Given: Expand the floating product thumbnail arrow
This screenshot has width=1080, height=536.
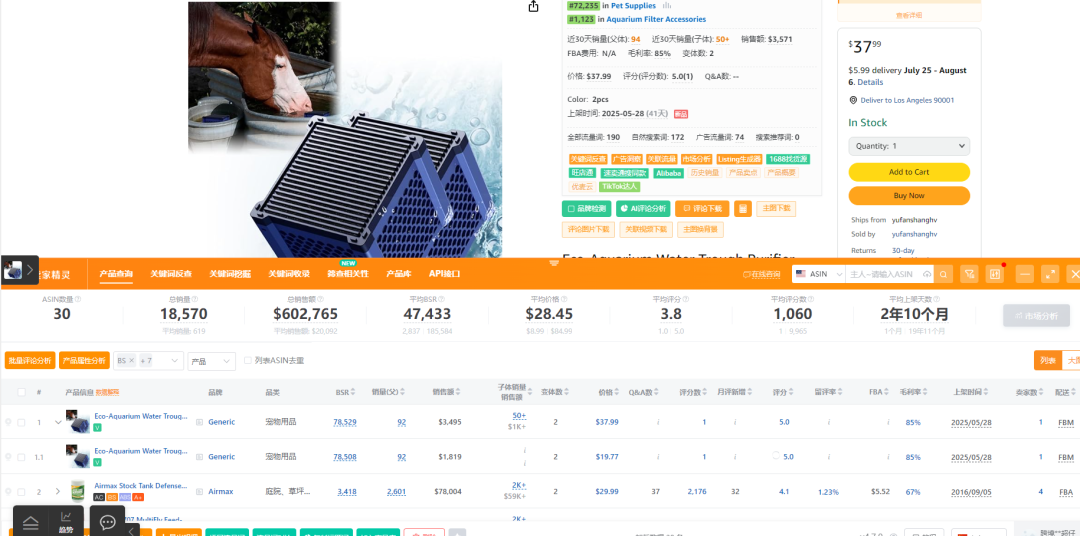Looking at the screenshot, I should point(30,271).
